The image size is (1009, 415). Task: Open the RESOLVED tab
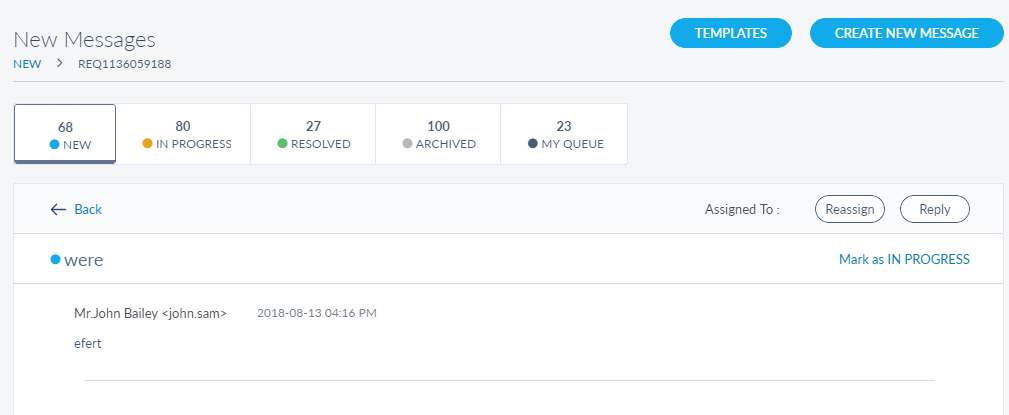[x=312, y=134]
